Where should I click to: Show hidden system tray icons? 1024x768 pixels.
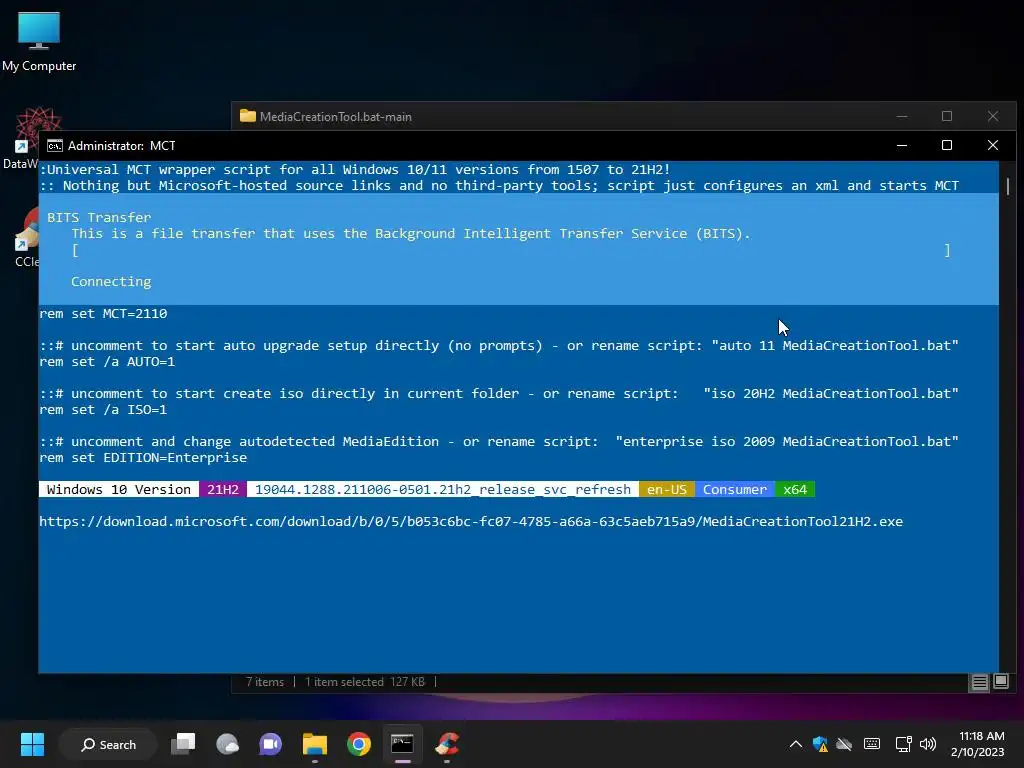(x=795, y=744)
